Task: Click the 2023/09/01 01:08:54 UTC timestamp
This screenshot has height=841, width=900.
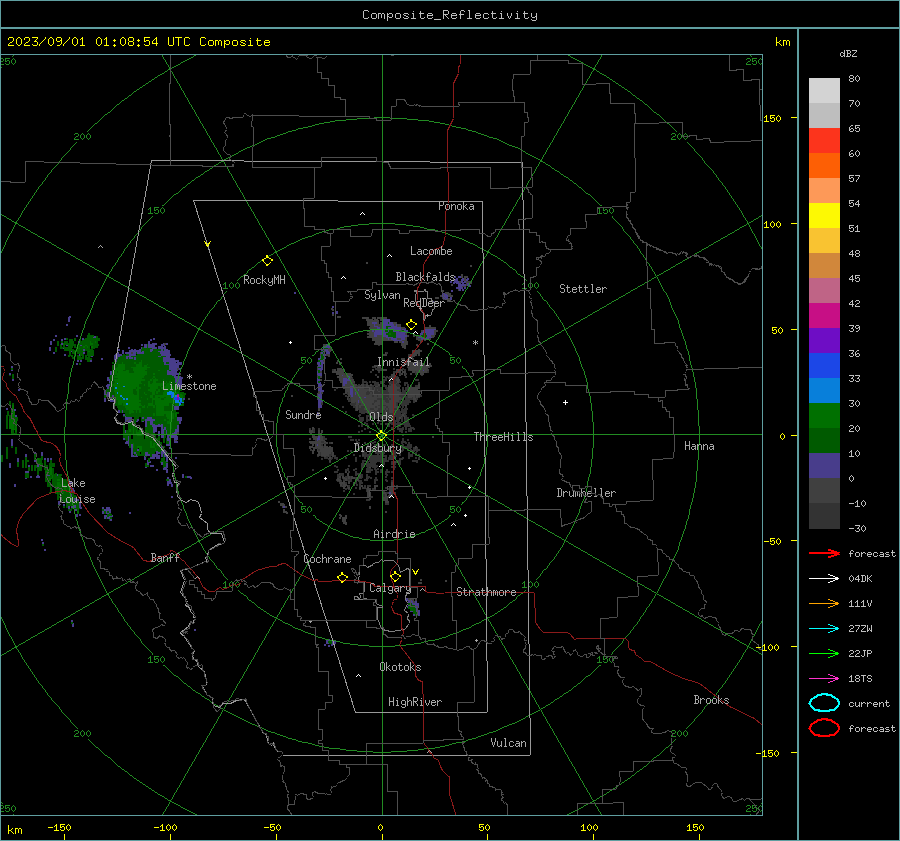Action: click(x=138, y=42)
